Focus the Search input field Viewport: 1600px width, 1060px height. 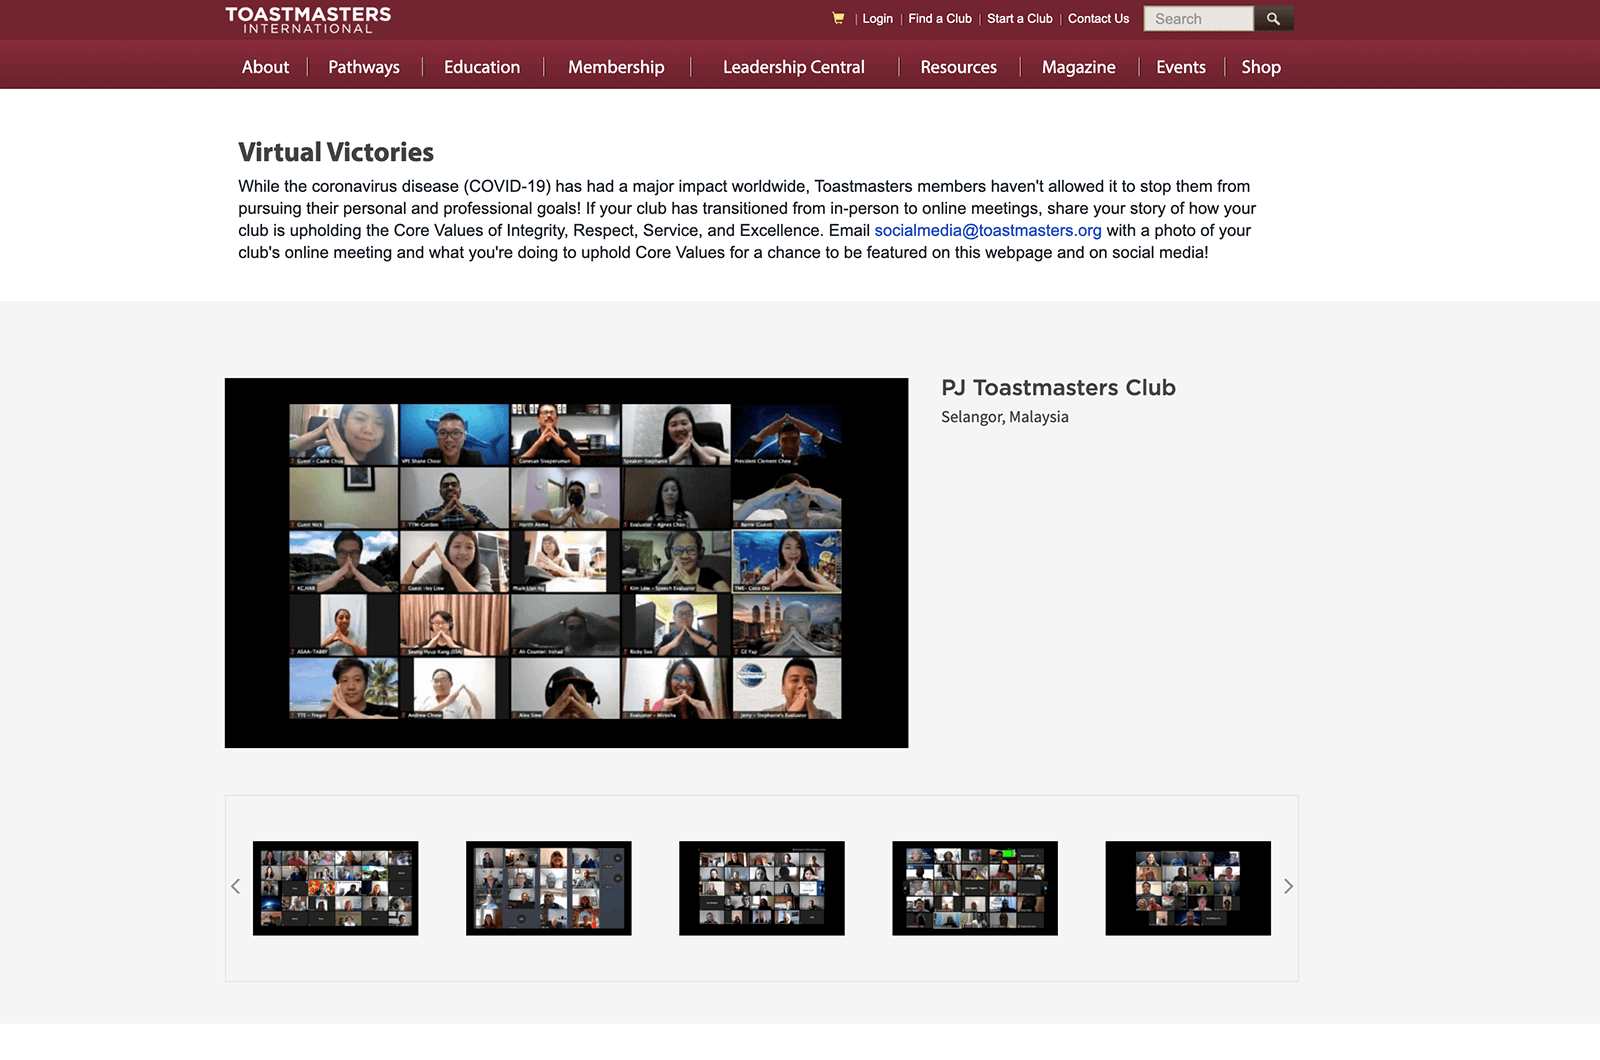coord(1198,19)
